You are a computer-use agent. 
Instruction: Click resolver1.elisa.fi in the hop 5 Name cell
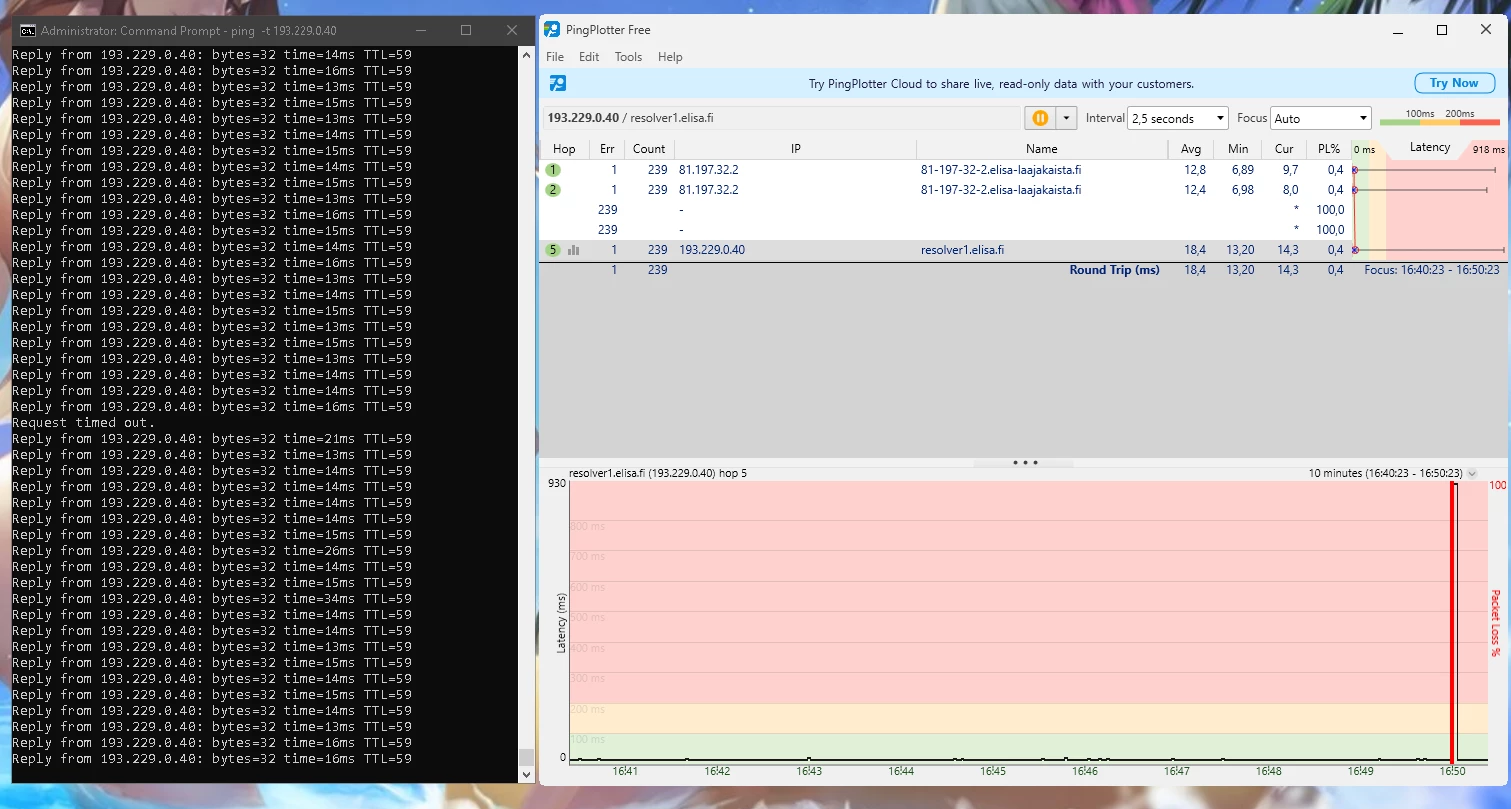(x=962, y=250)
